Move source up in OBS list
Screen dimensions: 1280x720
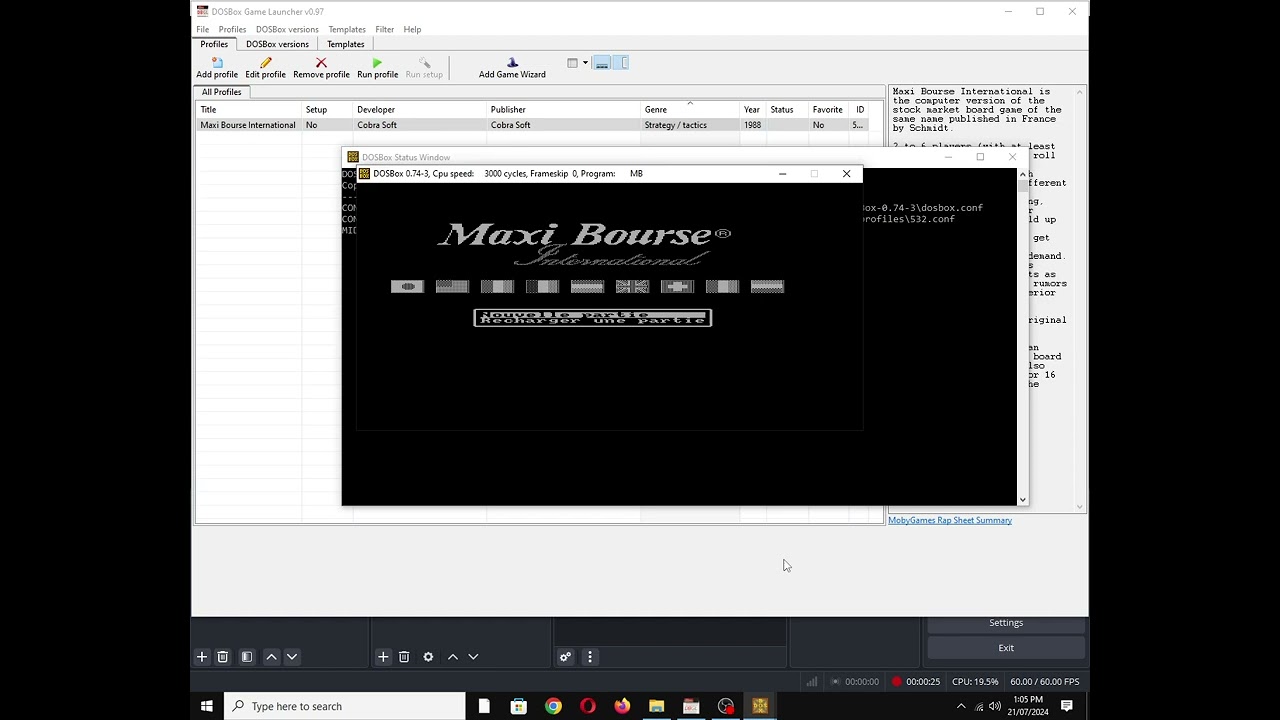[x=452, y=657]
